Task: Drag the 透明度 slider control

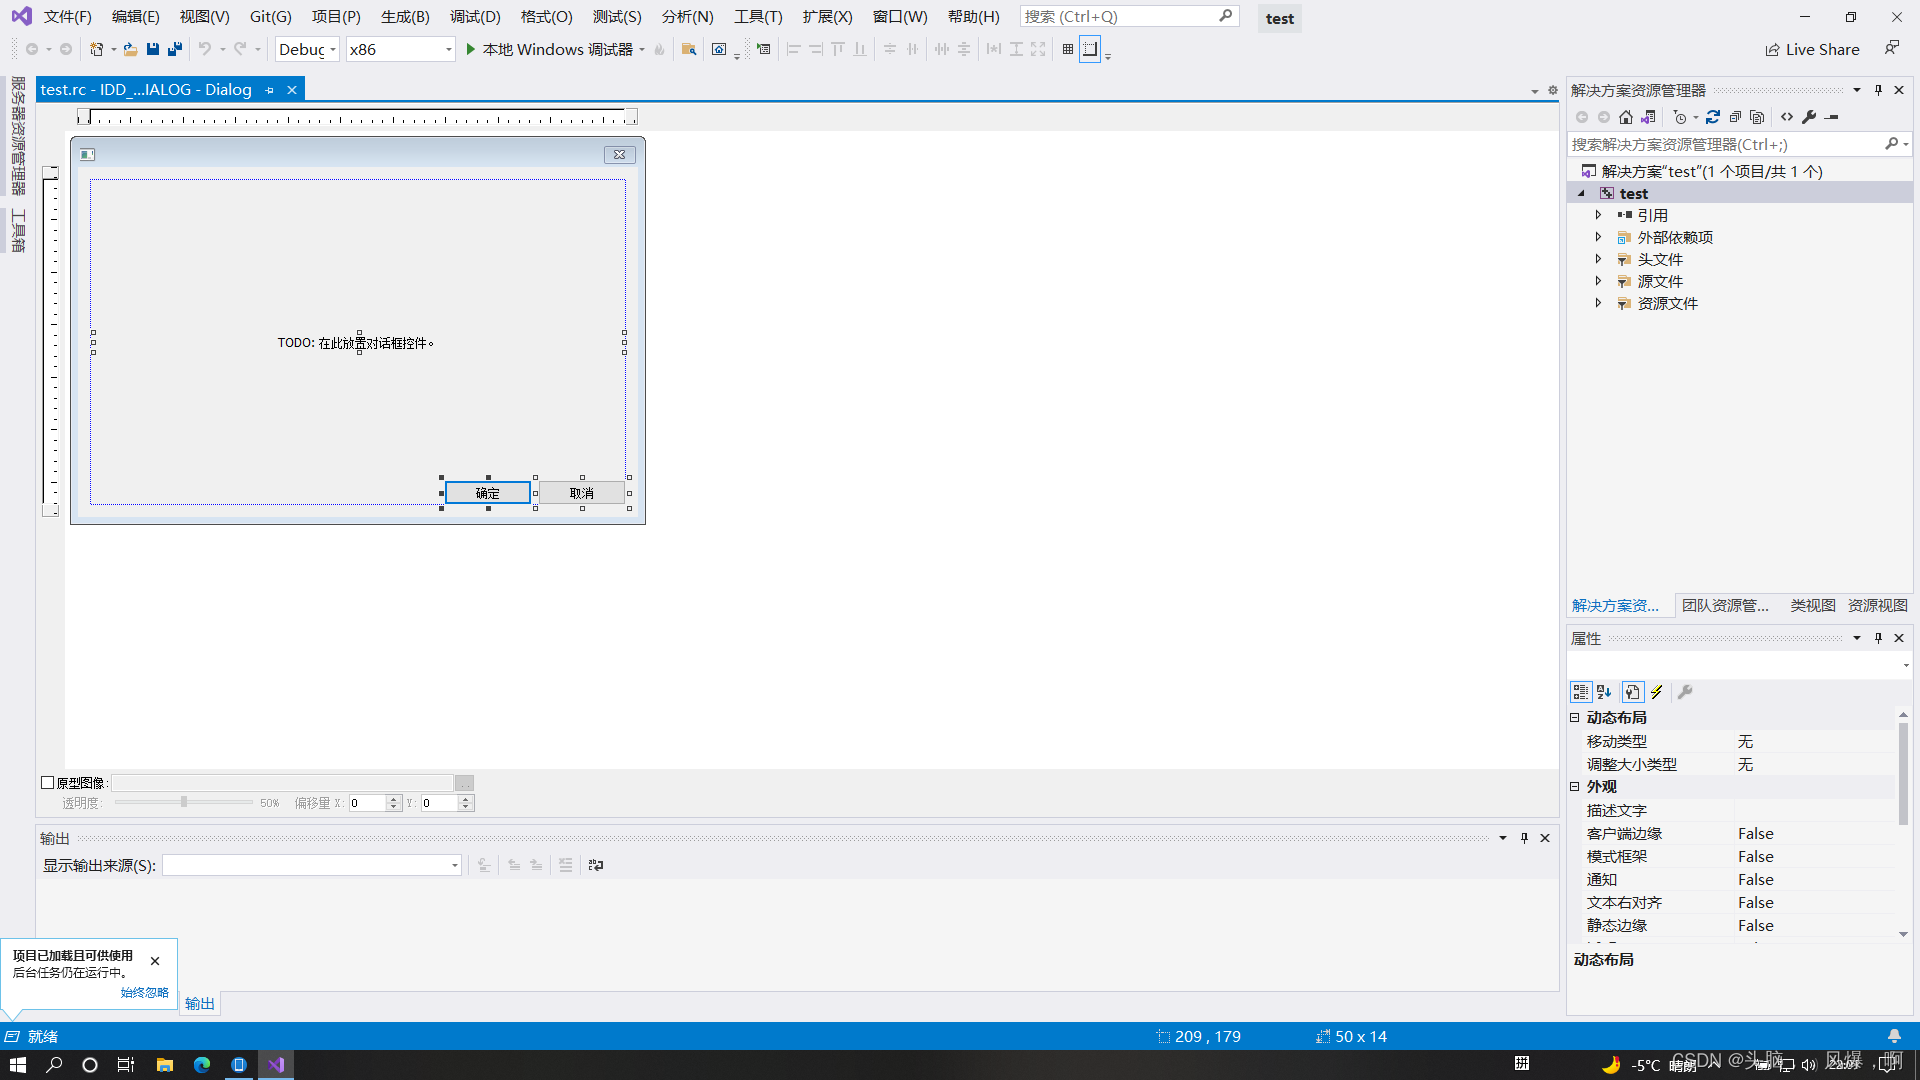Action: pyautogui.click(x=183, y=800)
